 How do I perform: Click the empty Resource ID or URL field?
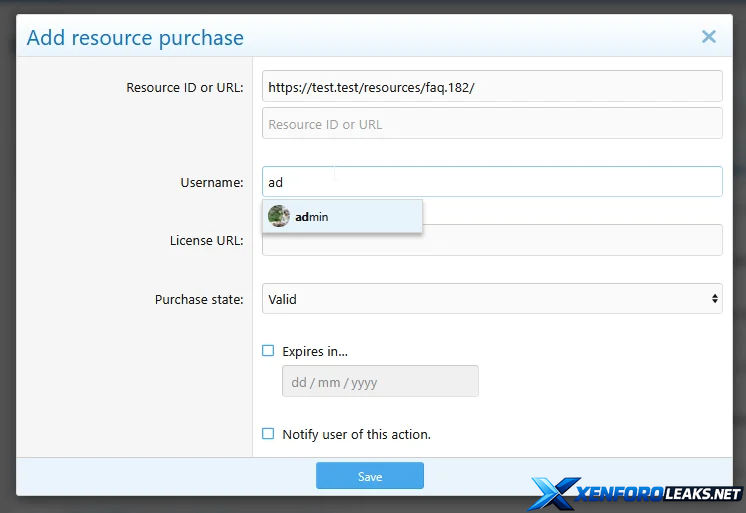tap(491, 124)
